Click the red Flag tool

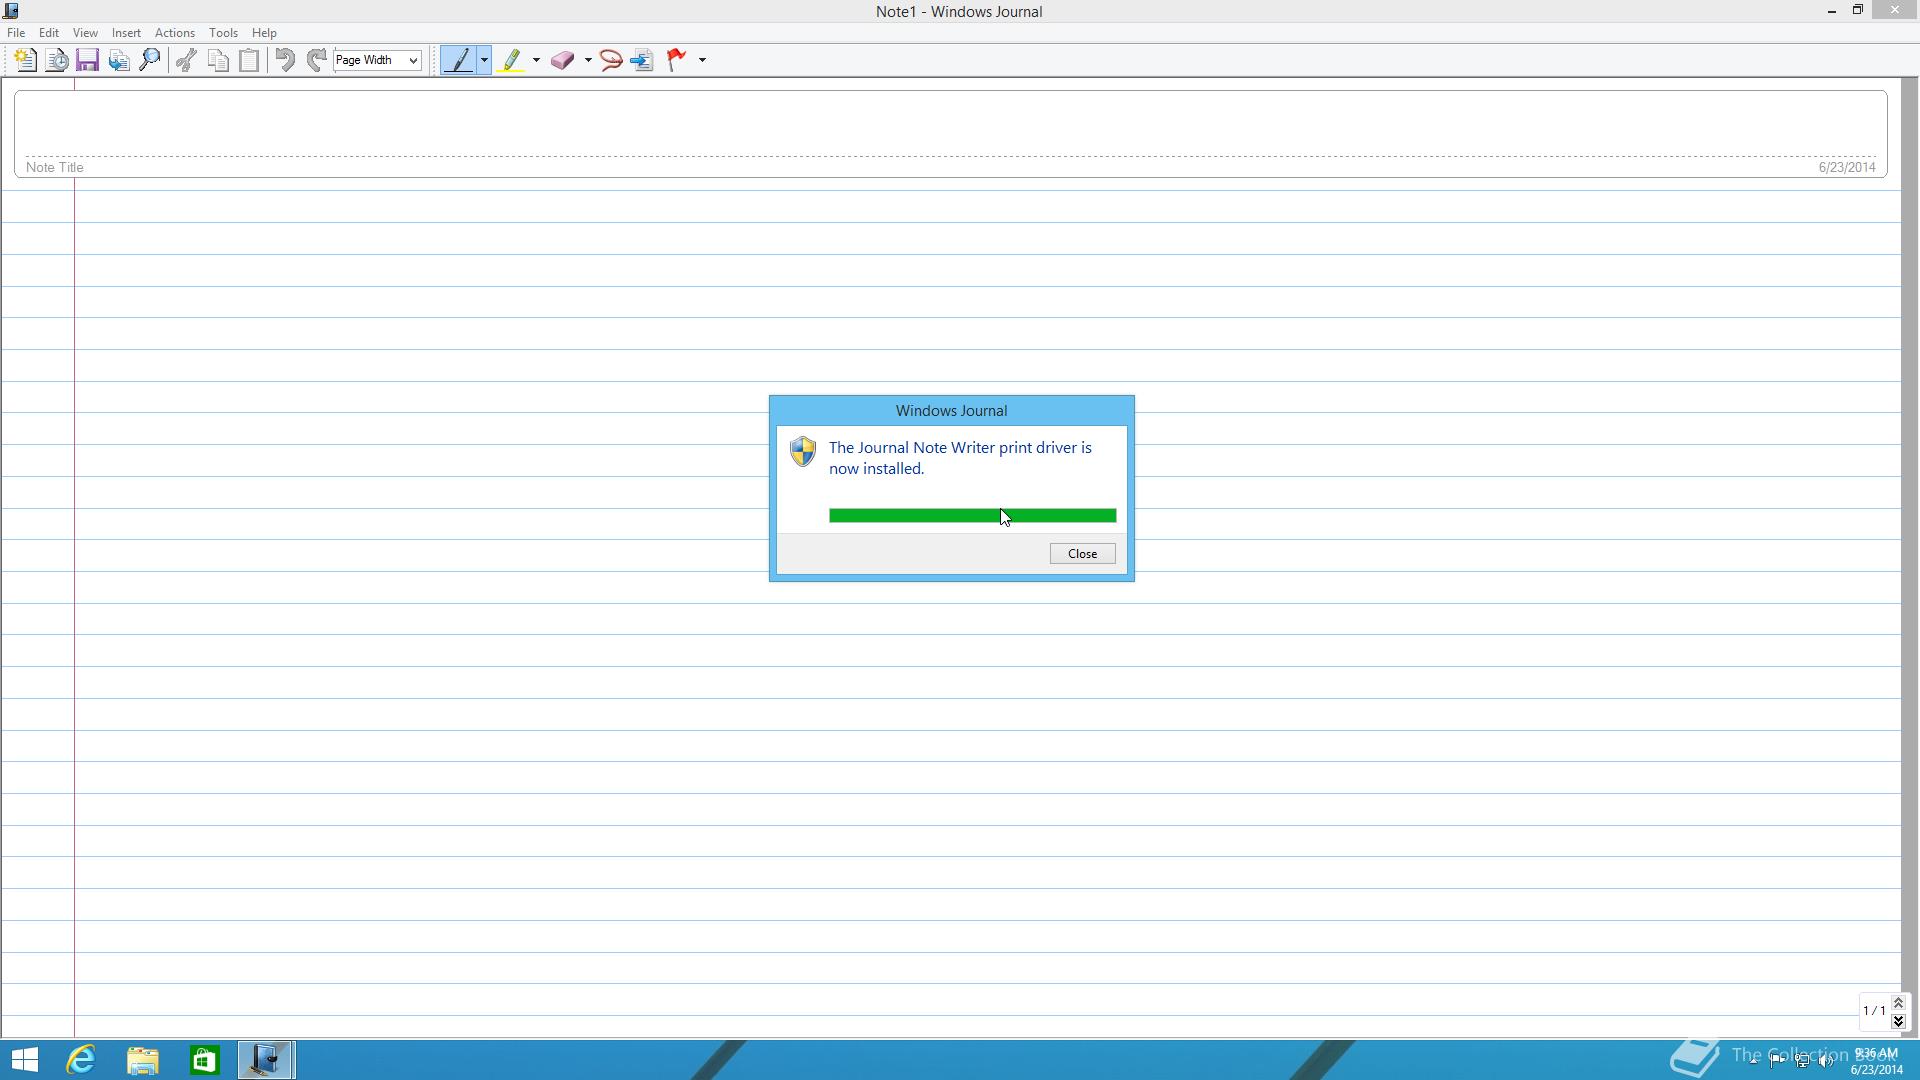677,60
